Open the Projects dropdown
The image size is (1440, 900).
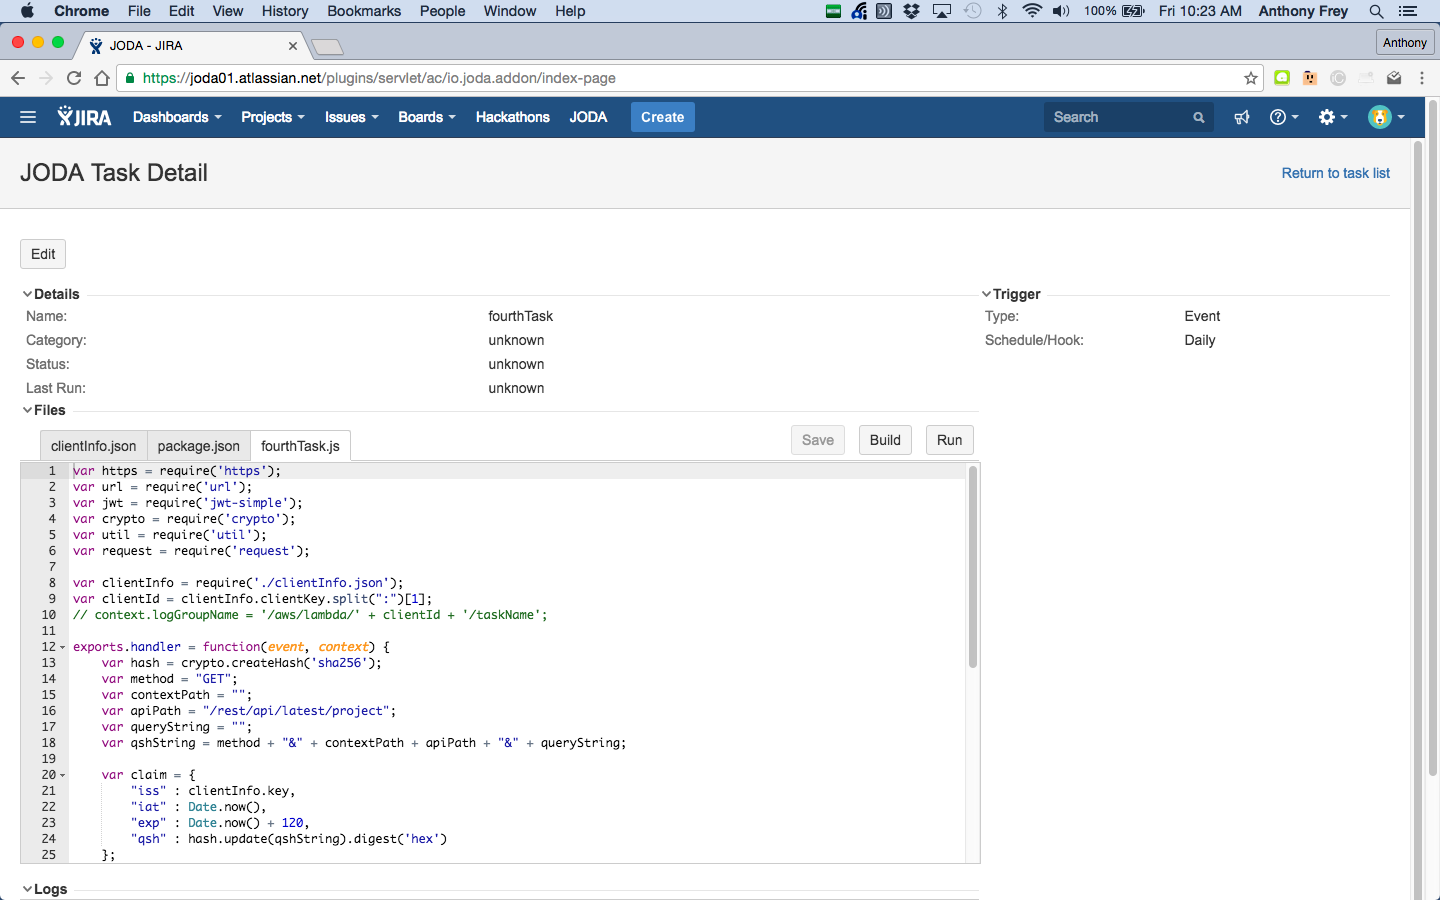(273, 117)
